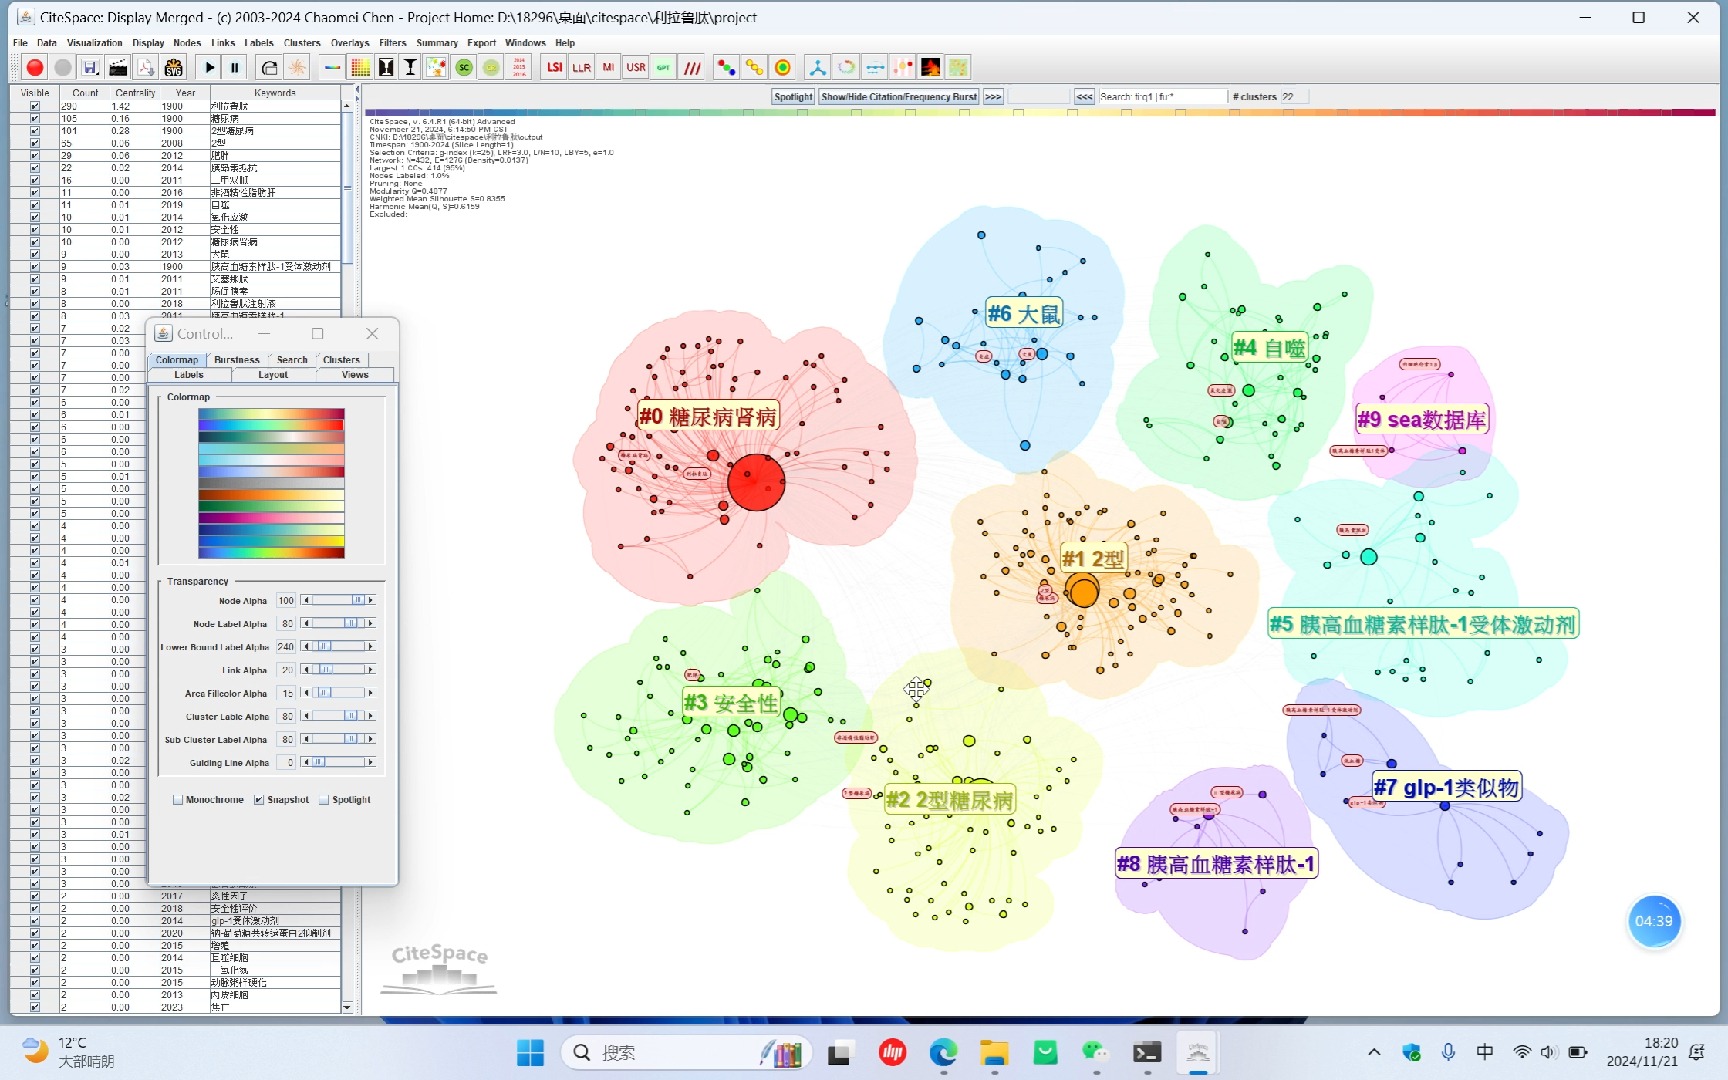Click the LSI cluster labeling icon
Image resolution: width=1728 pixels, height=1080 pixels.
coord(554,67)
